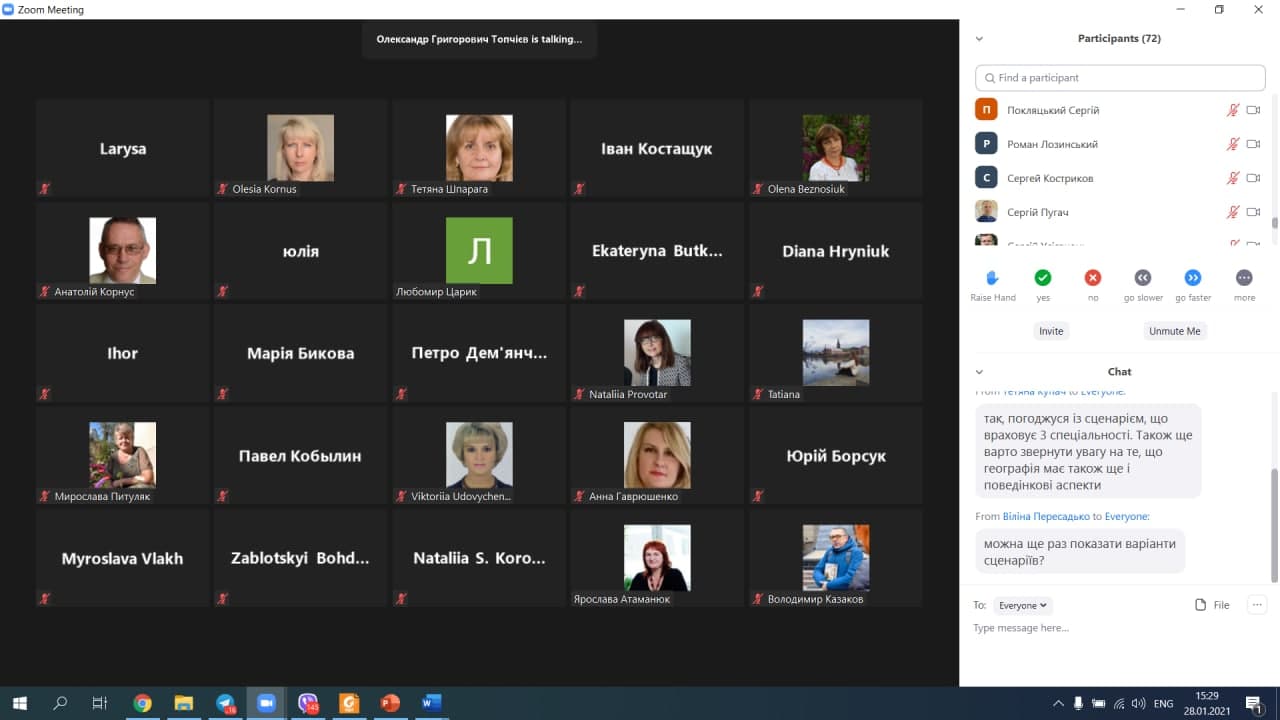
Task: Select Viktoriia Udovychenko video tile
Action: (479, 455)
